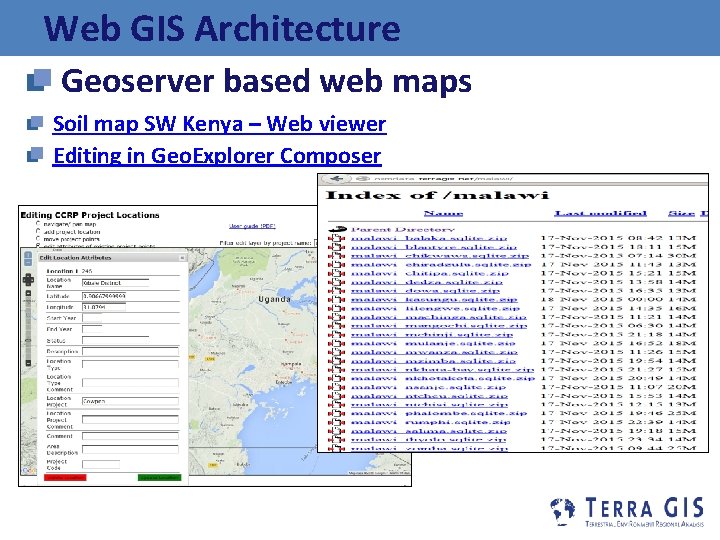Click the green update button in attributes dialog

tap(159, 478)
